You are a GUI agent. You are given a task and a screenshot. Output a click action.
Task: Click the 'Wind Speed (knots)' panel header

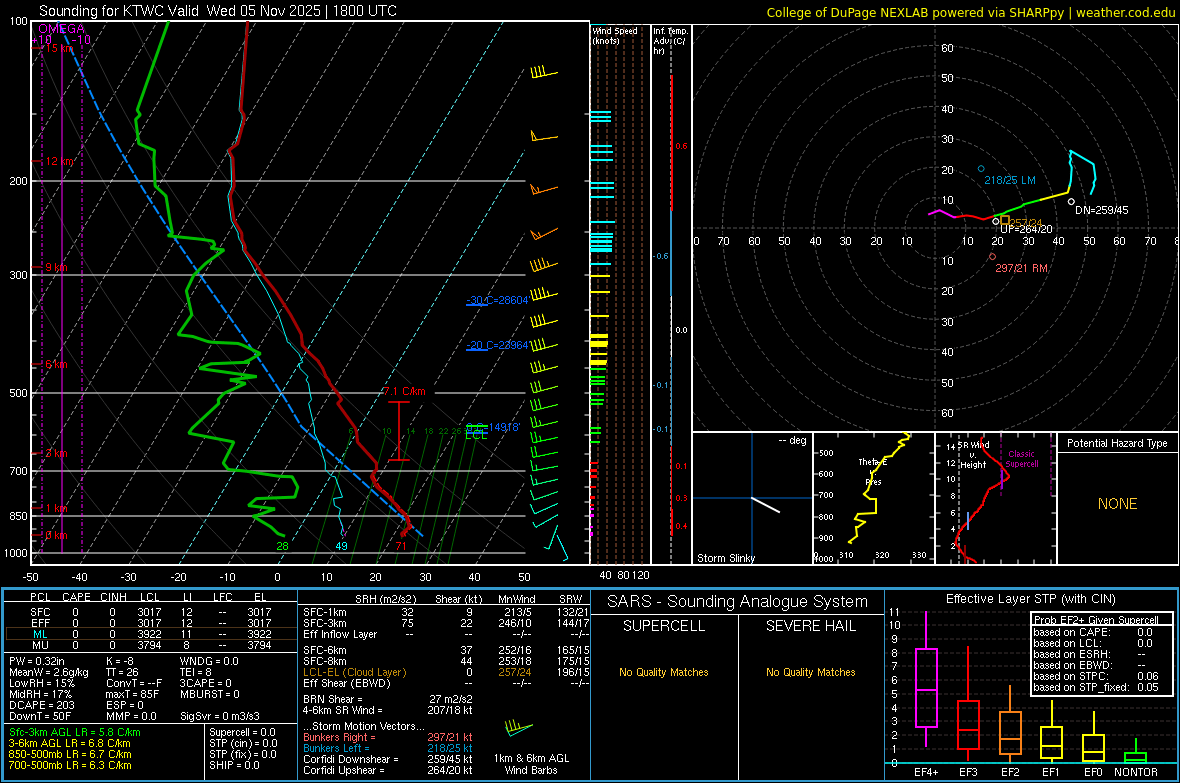click(615, 35)
